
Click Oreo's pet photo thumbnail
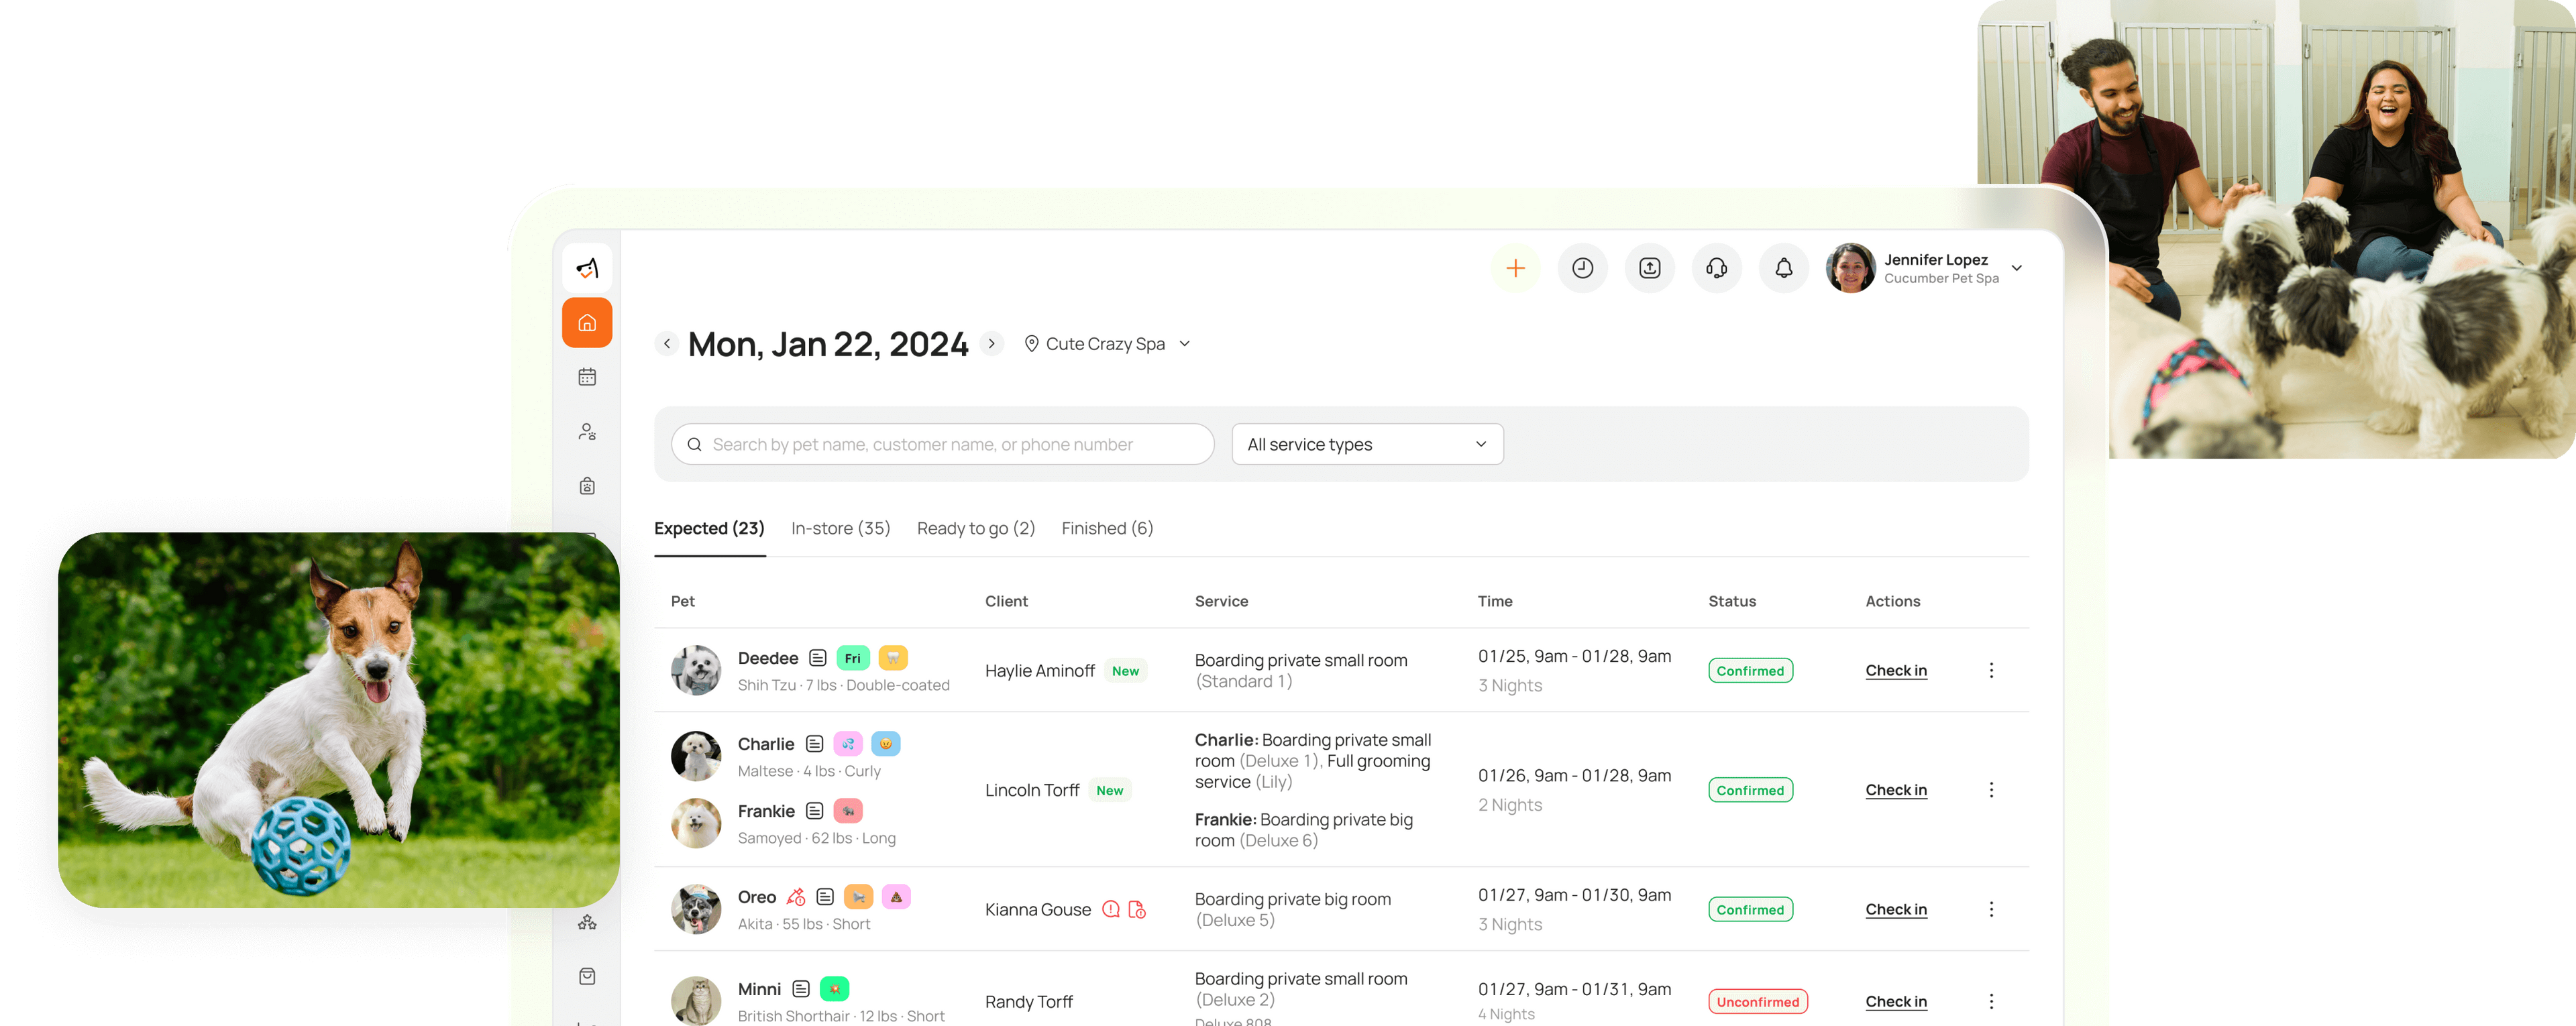[695, 909]
